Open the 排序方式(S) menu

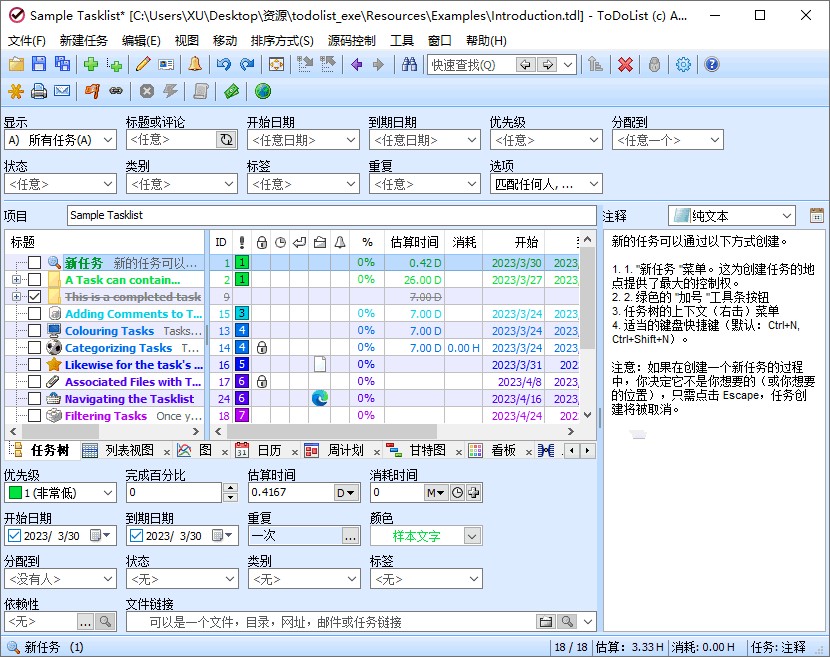pyautogui.click(x=282, y=41)
